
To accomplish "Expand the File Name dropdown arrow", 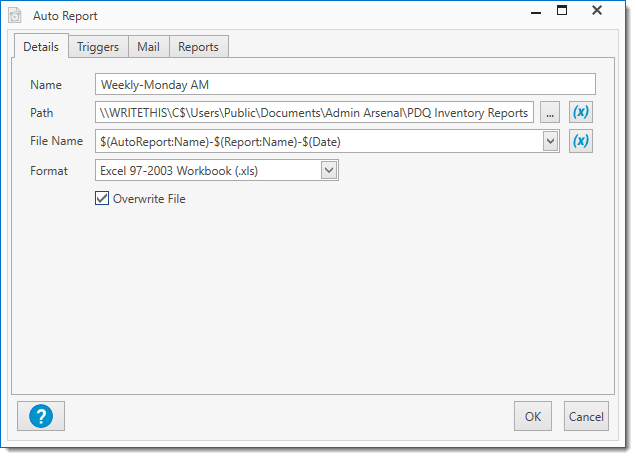I will pos(550,142).
